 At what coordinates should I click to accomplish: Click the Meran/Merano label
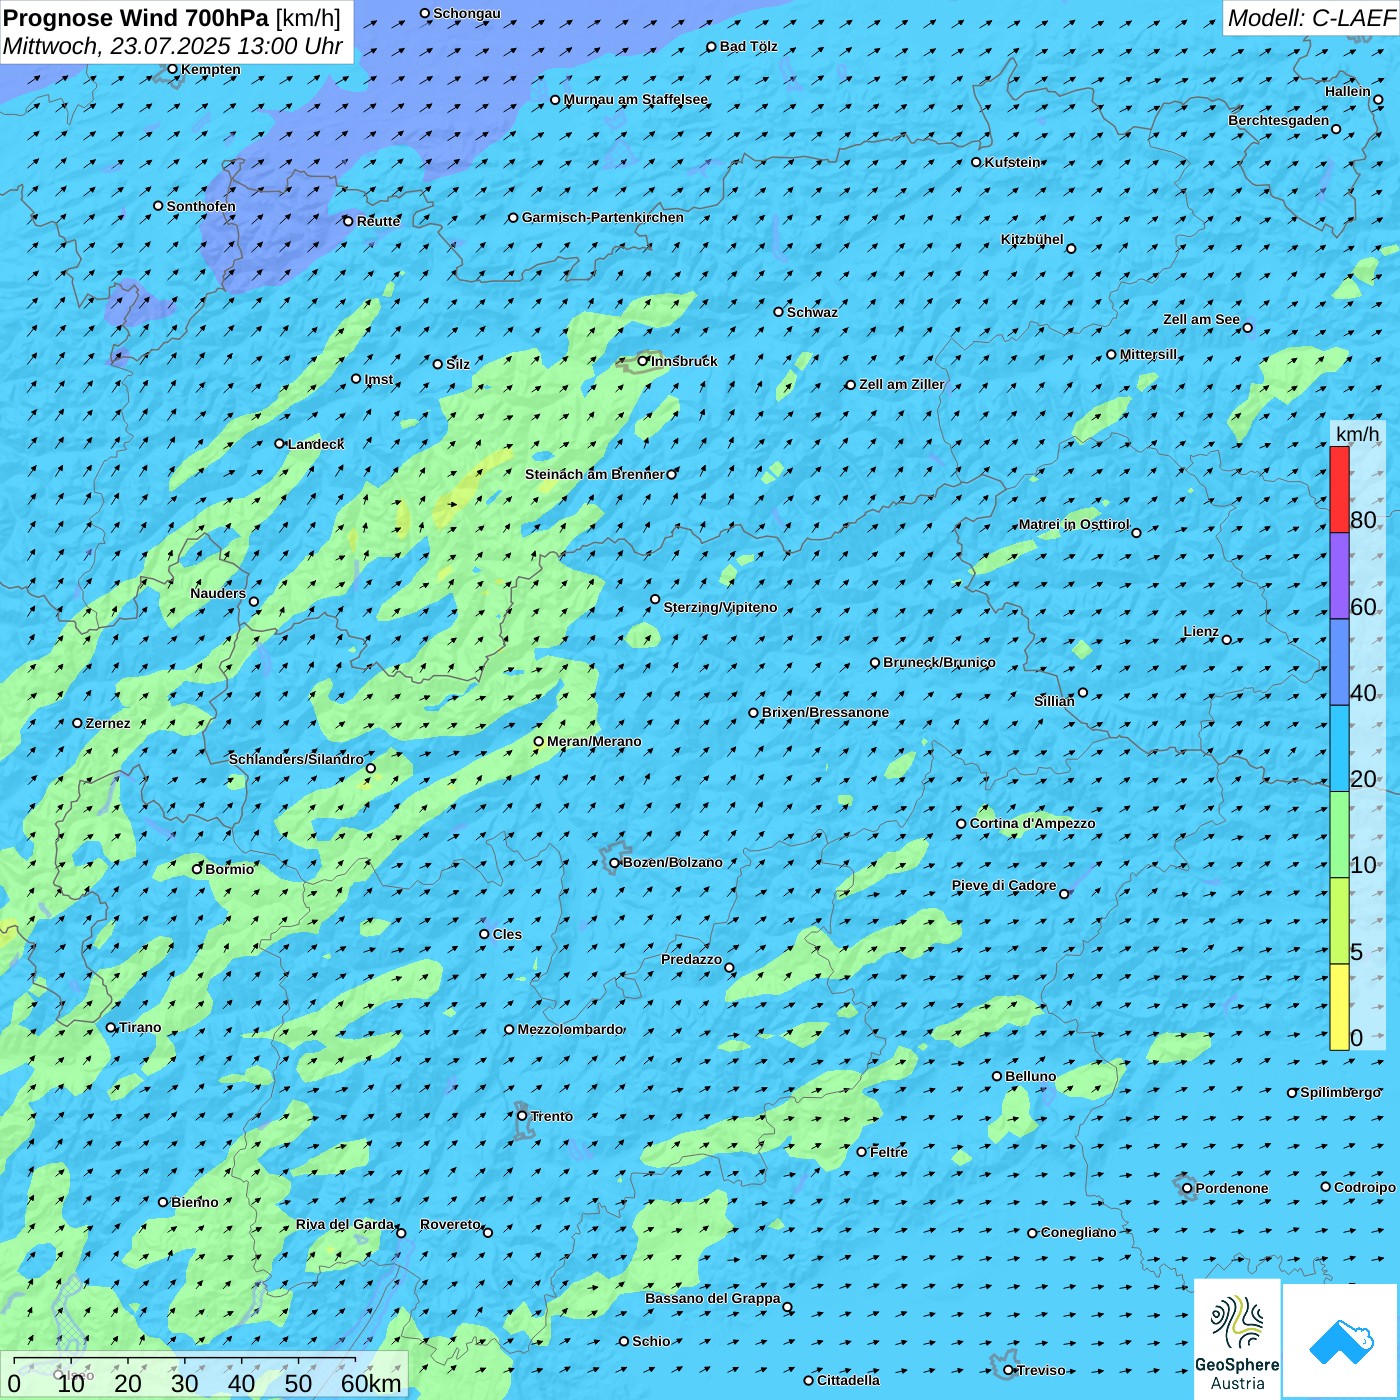(x=594, y=741)
